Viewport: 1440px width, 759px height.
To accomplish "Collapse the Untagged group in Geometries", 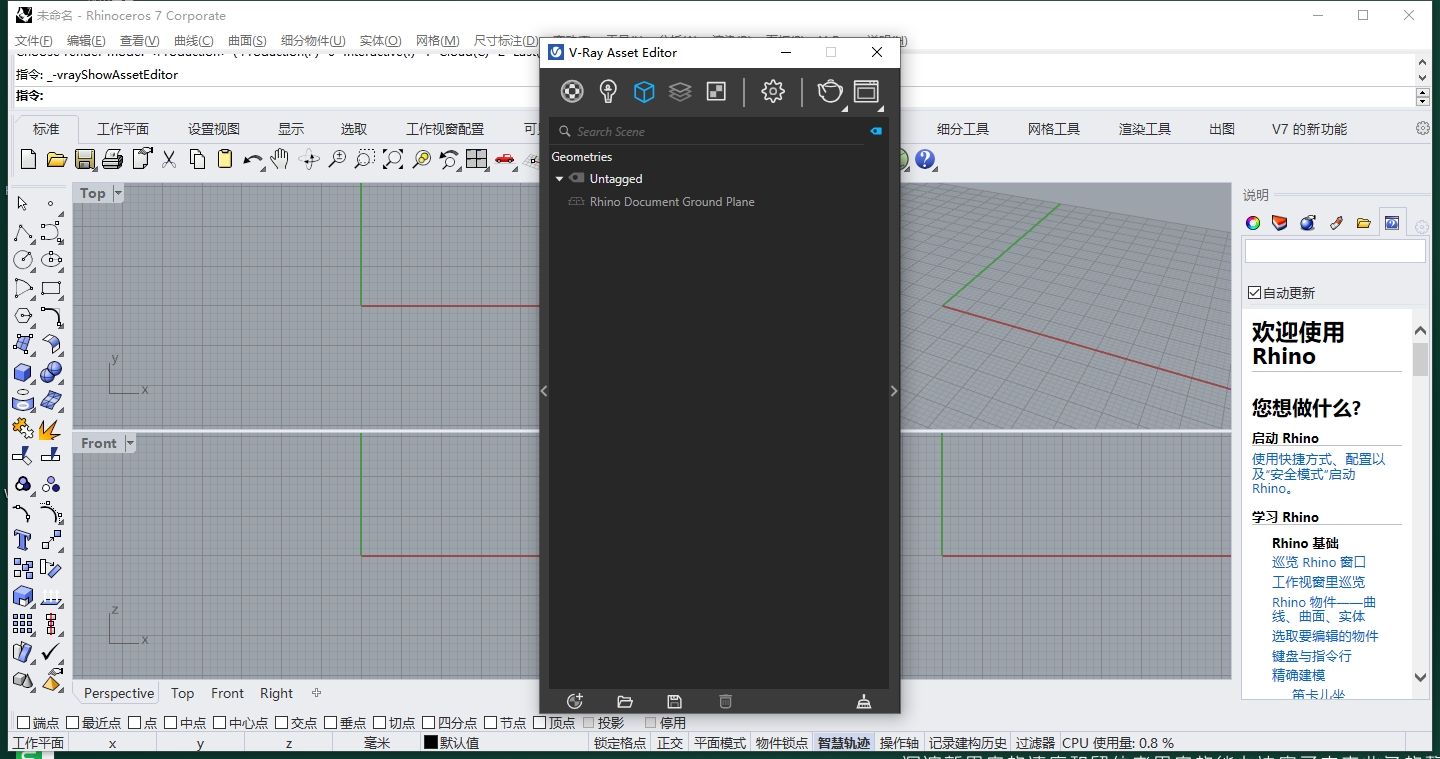I will tap(559, 179).
